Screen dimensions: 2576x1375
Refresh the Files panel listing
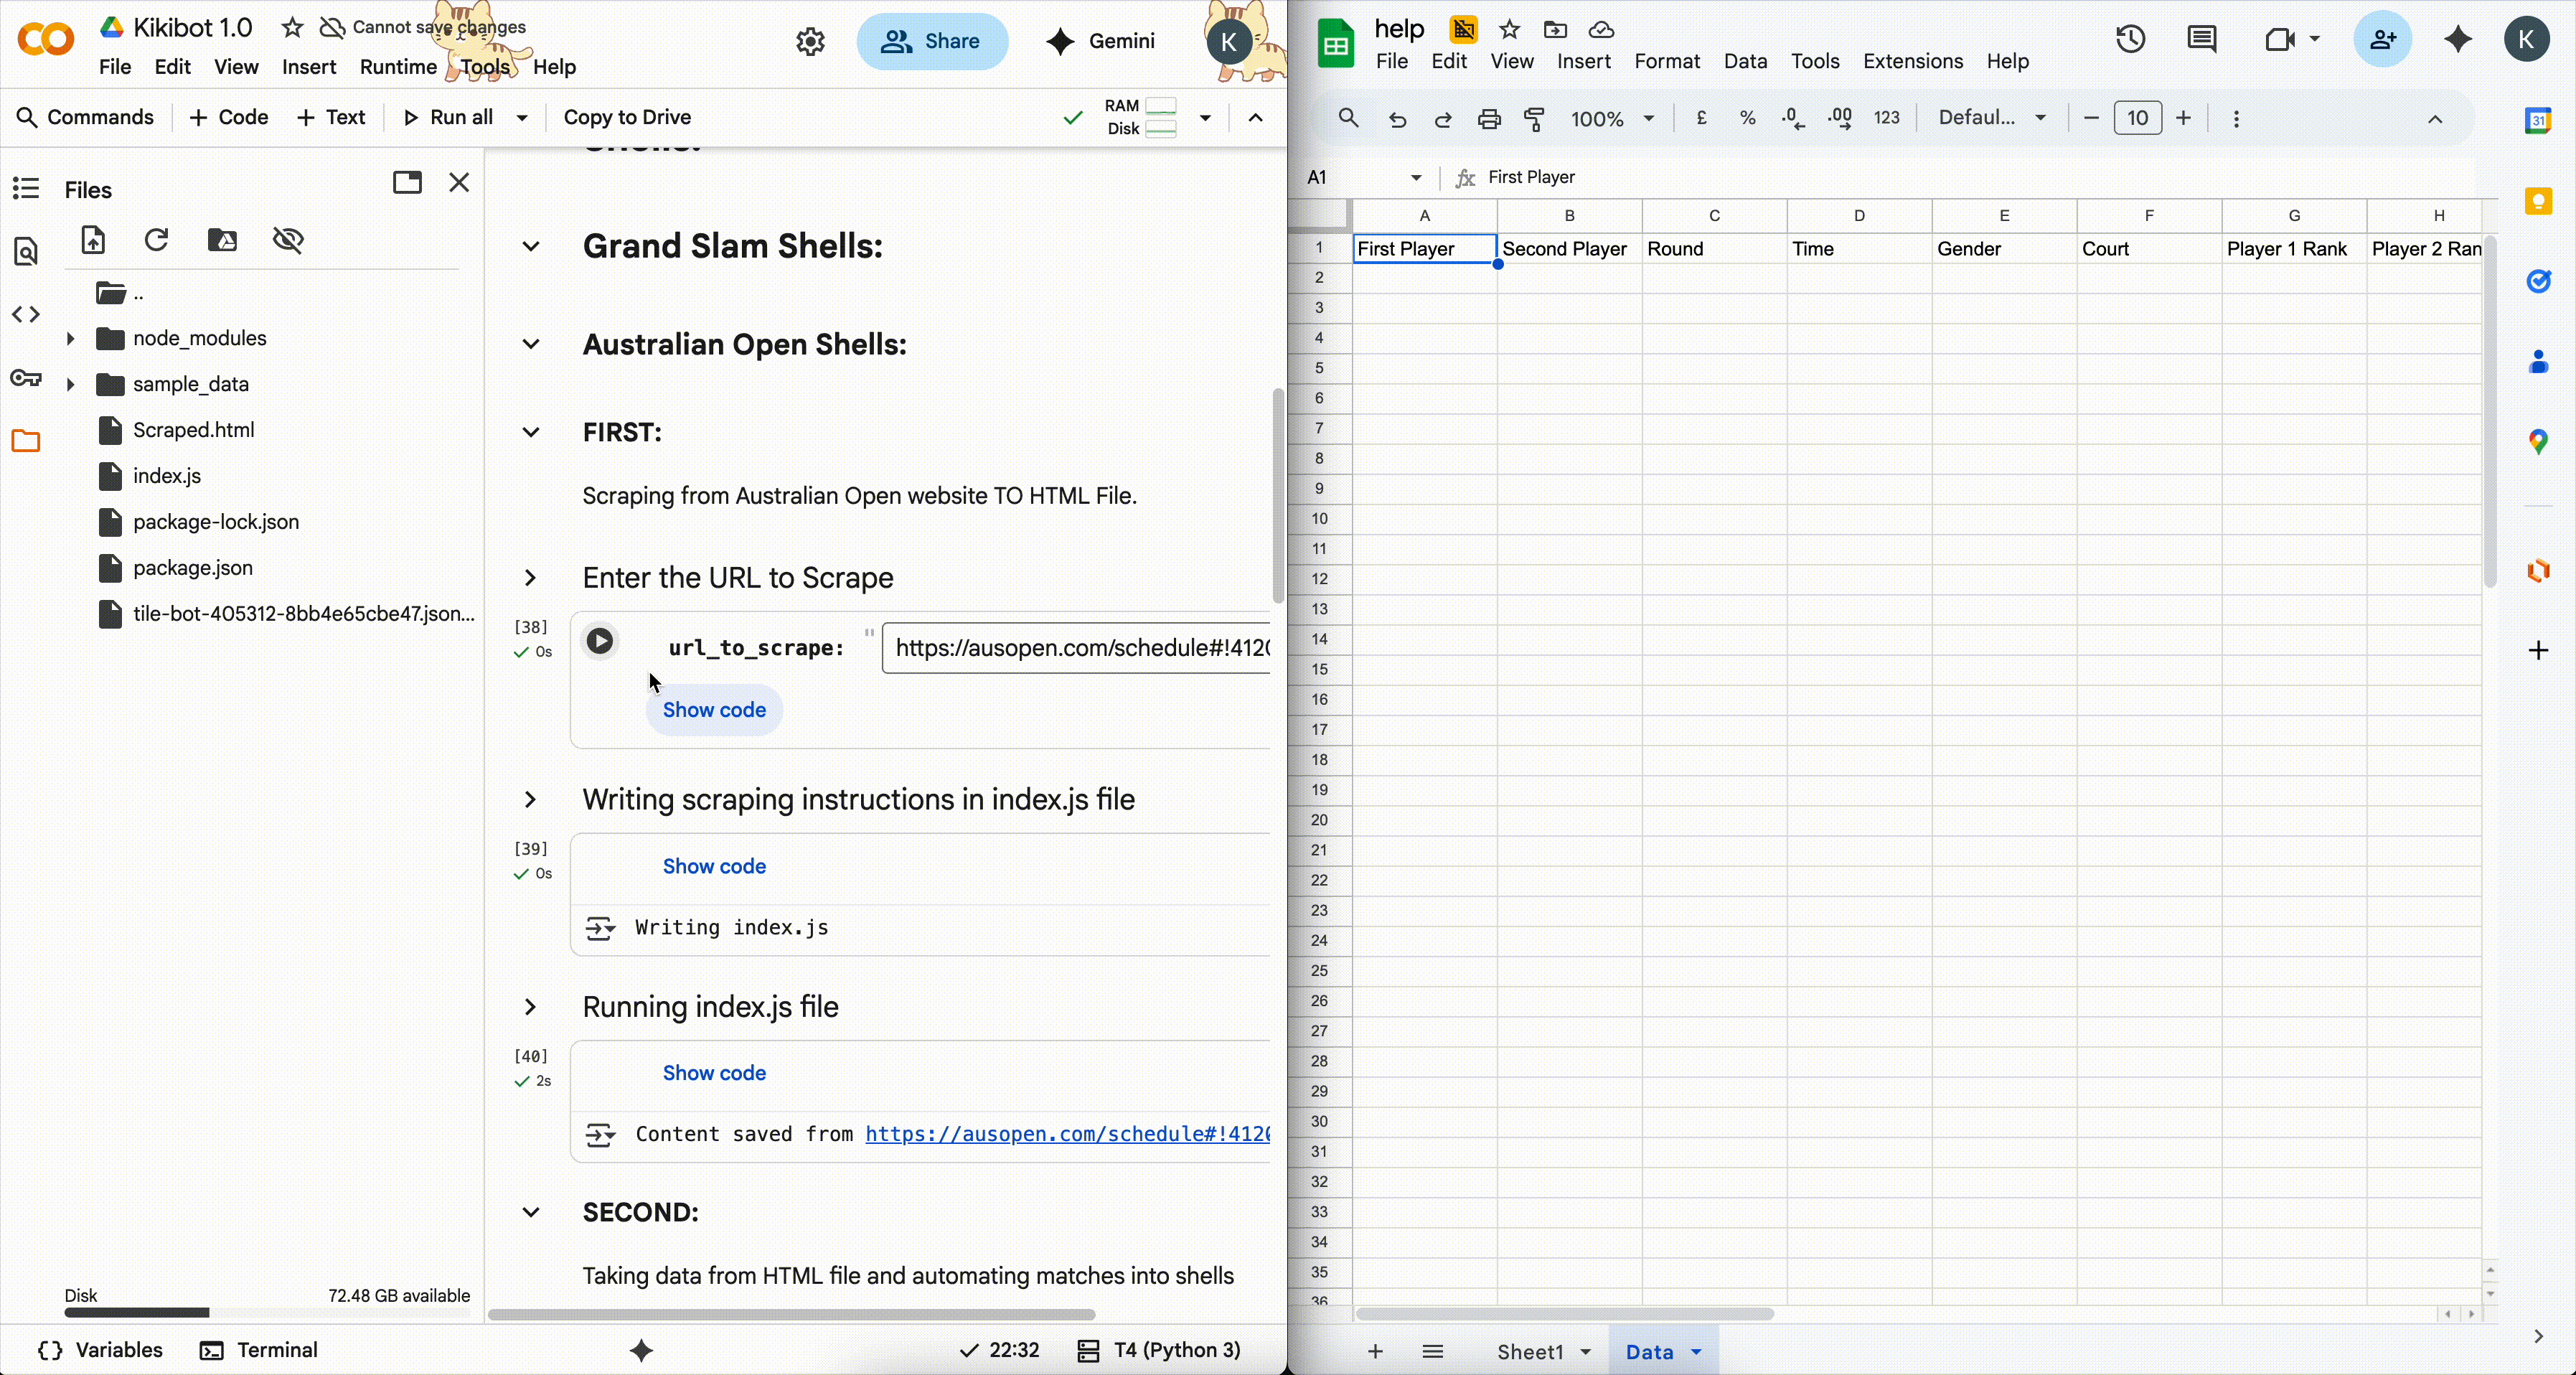pos(156,240)
